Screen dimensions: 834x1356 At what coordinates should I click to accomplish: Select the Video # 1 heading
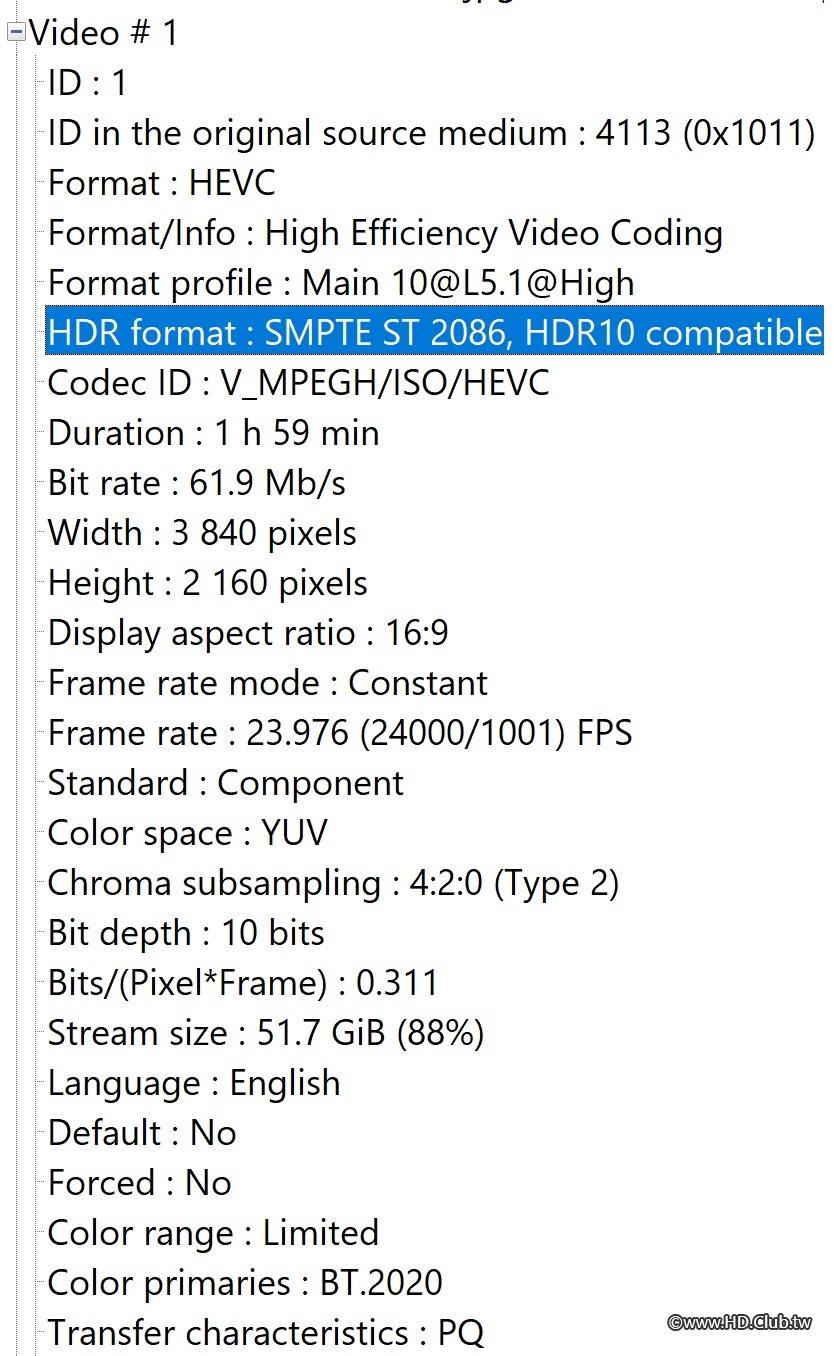[103, 33]
